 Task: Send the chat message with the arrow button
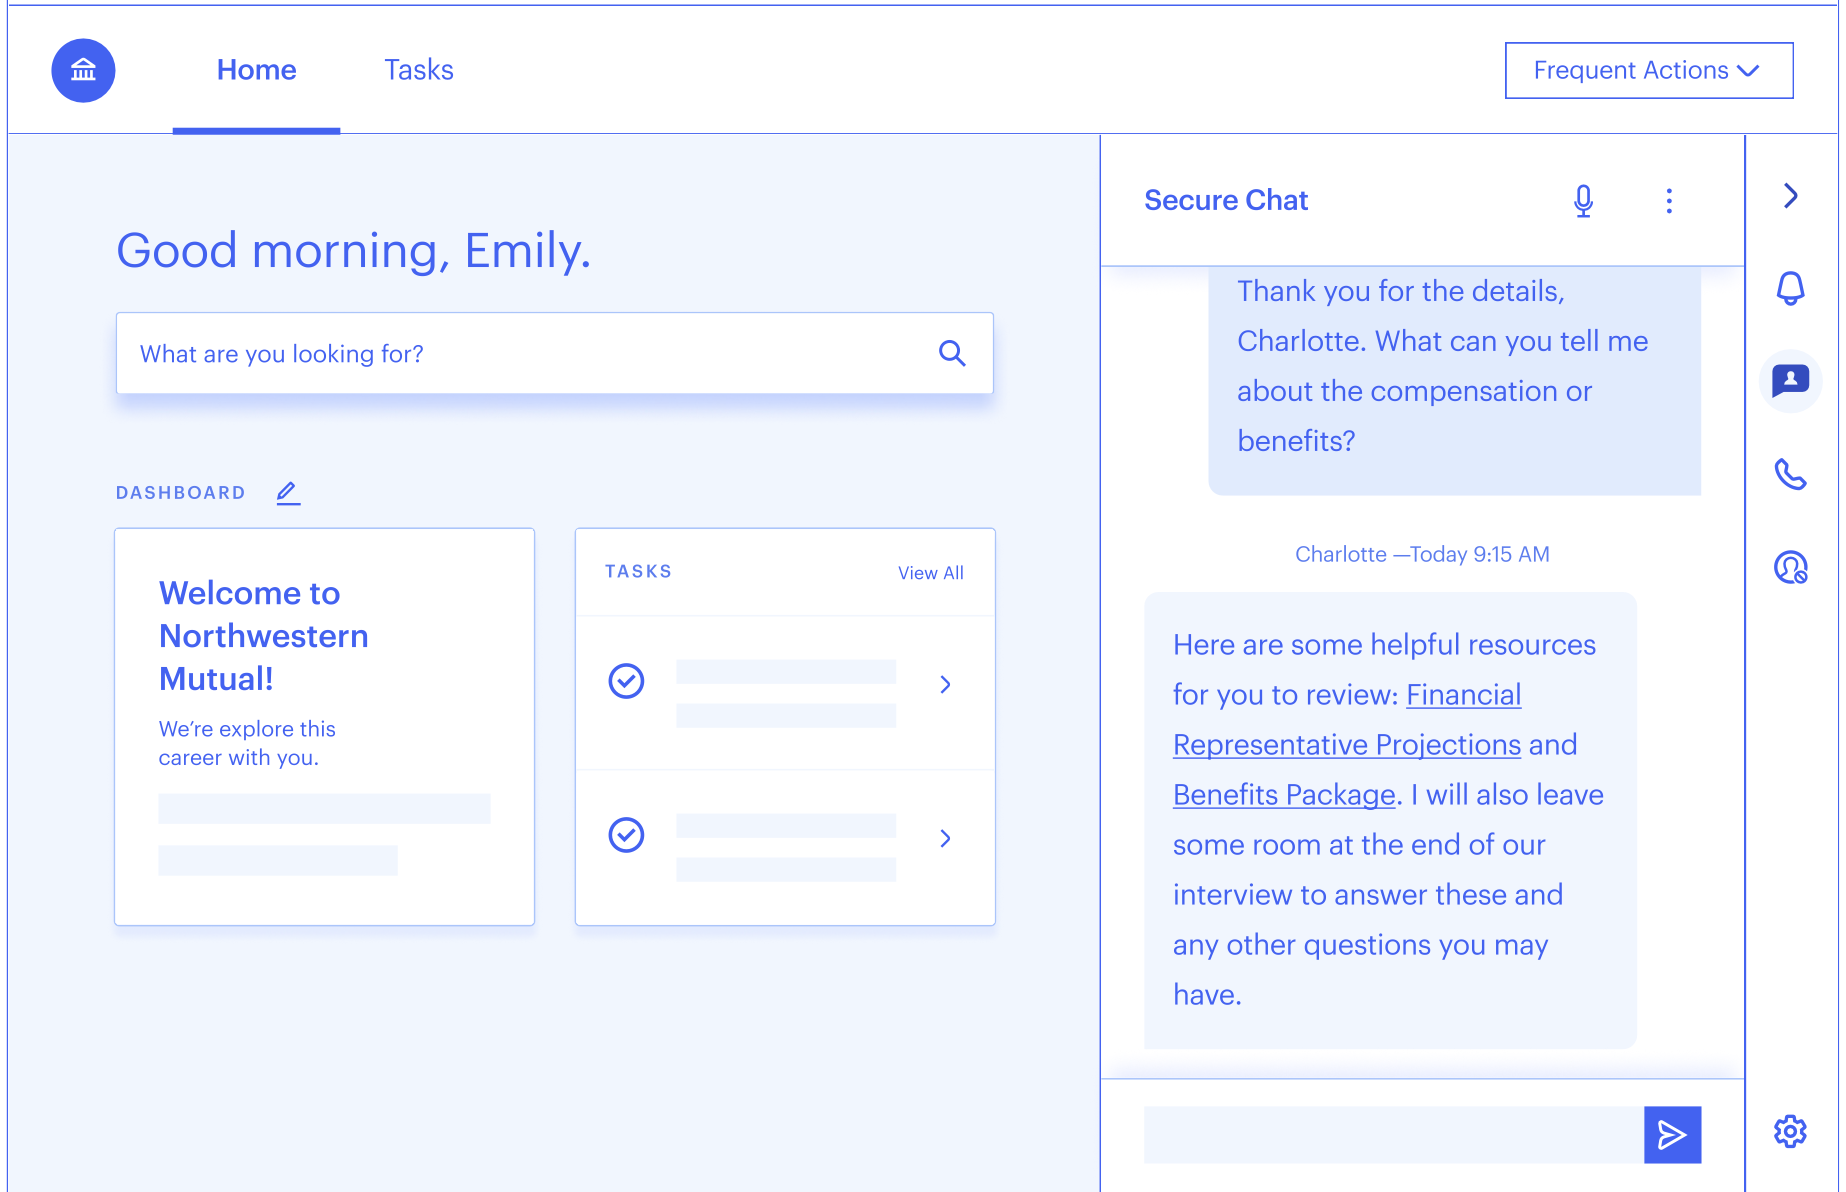click(1672, 1134)
